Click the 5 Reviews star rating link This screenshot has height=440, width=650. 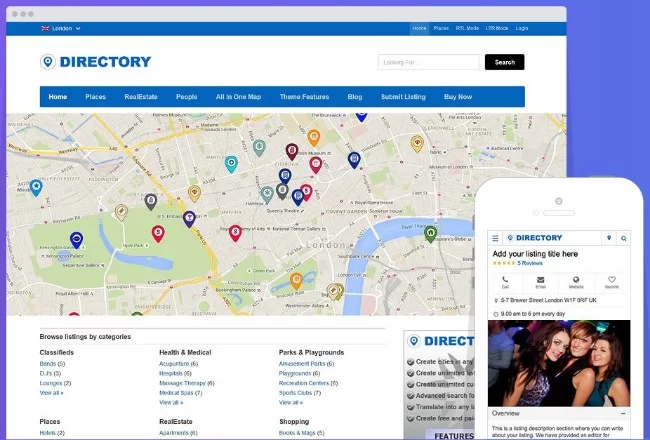click(530, 263)
